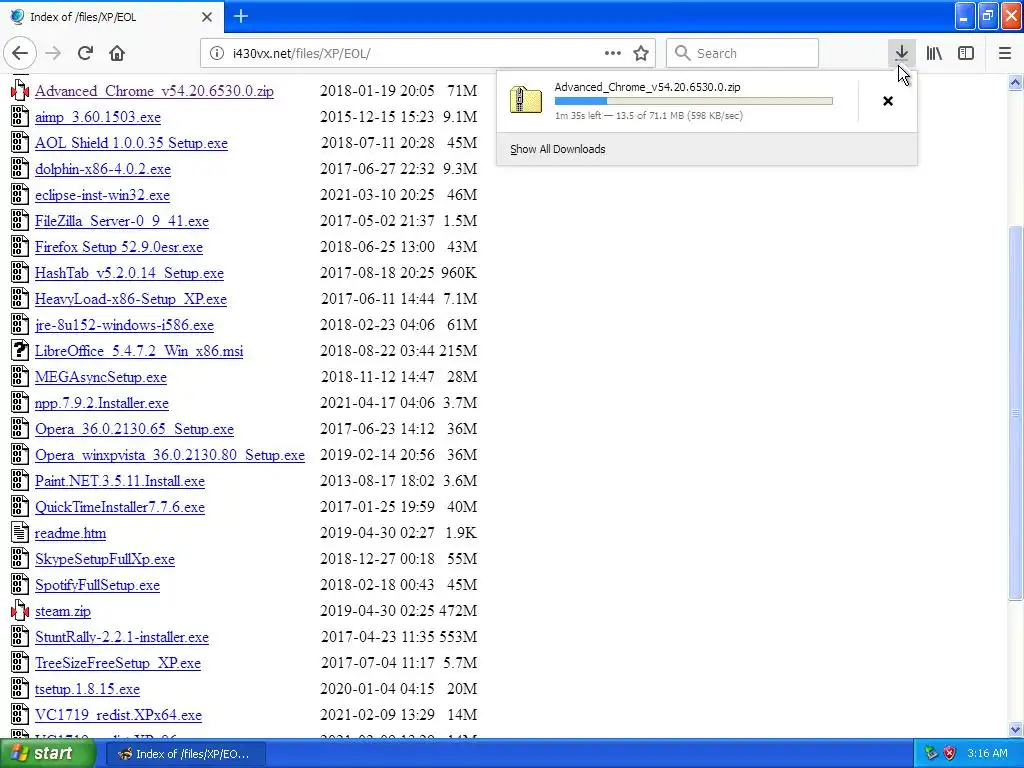The height and width of the screenshot is (768, 1024).
Task: Open AOL Shield 1.0.0.35 Setup.exe link
Action: [131, 143]
